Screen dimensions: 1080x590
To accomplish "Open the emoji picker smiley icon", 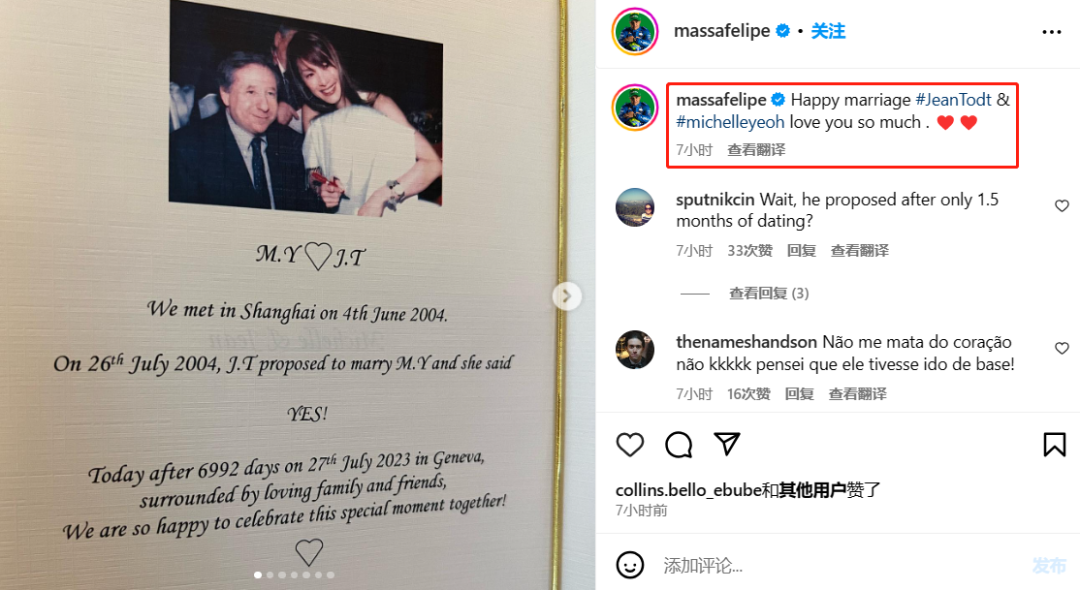I will click(630, 565).
